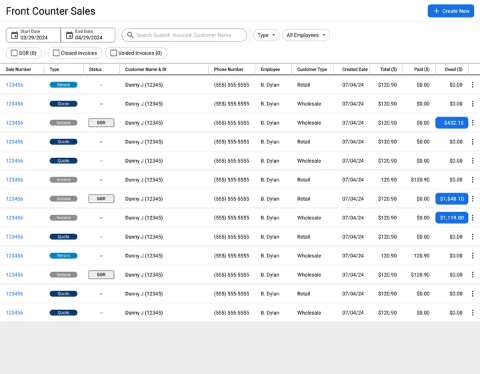Expand the All Employees dropdown
Viewport: 480px width, 374px height.
tap(306, 35)
